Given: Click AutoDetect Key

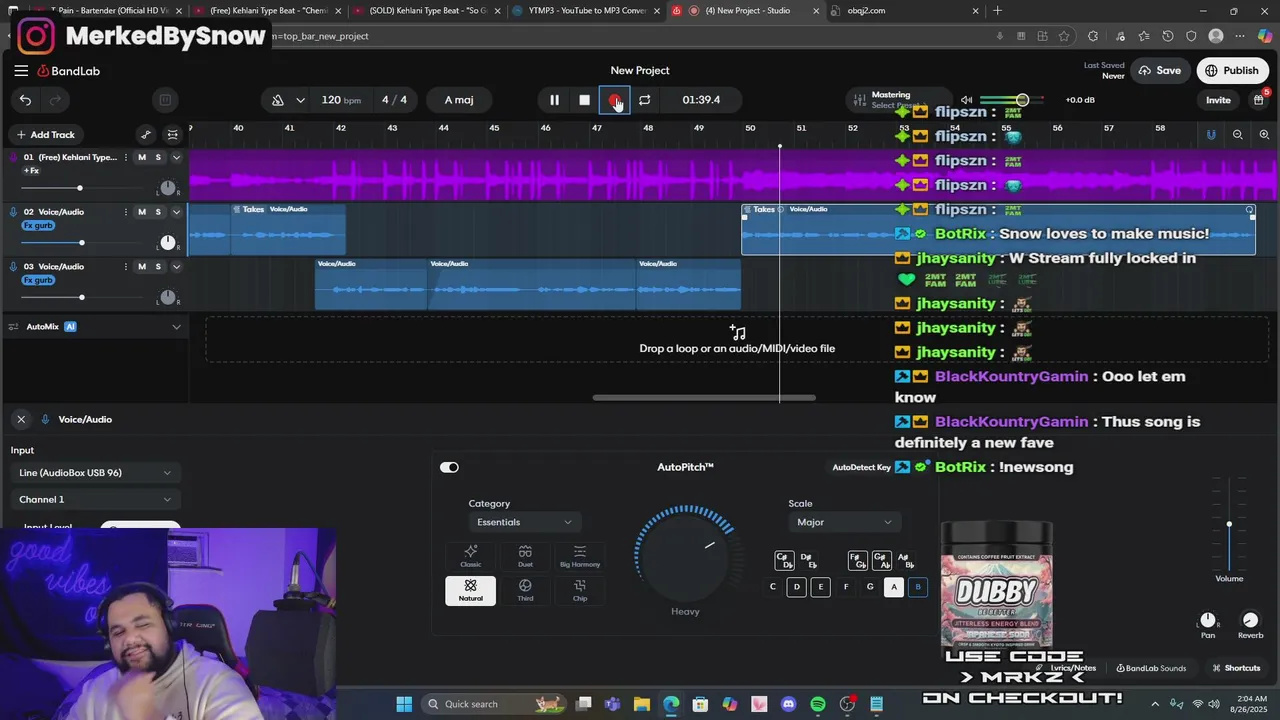Looking at the screenshot, I should pyautogui.click(x=862, y=467).
